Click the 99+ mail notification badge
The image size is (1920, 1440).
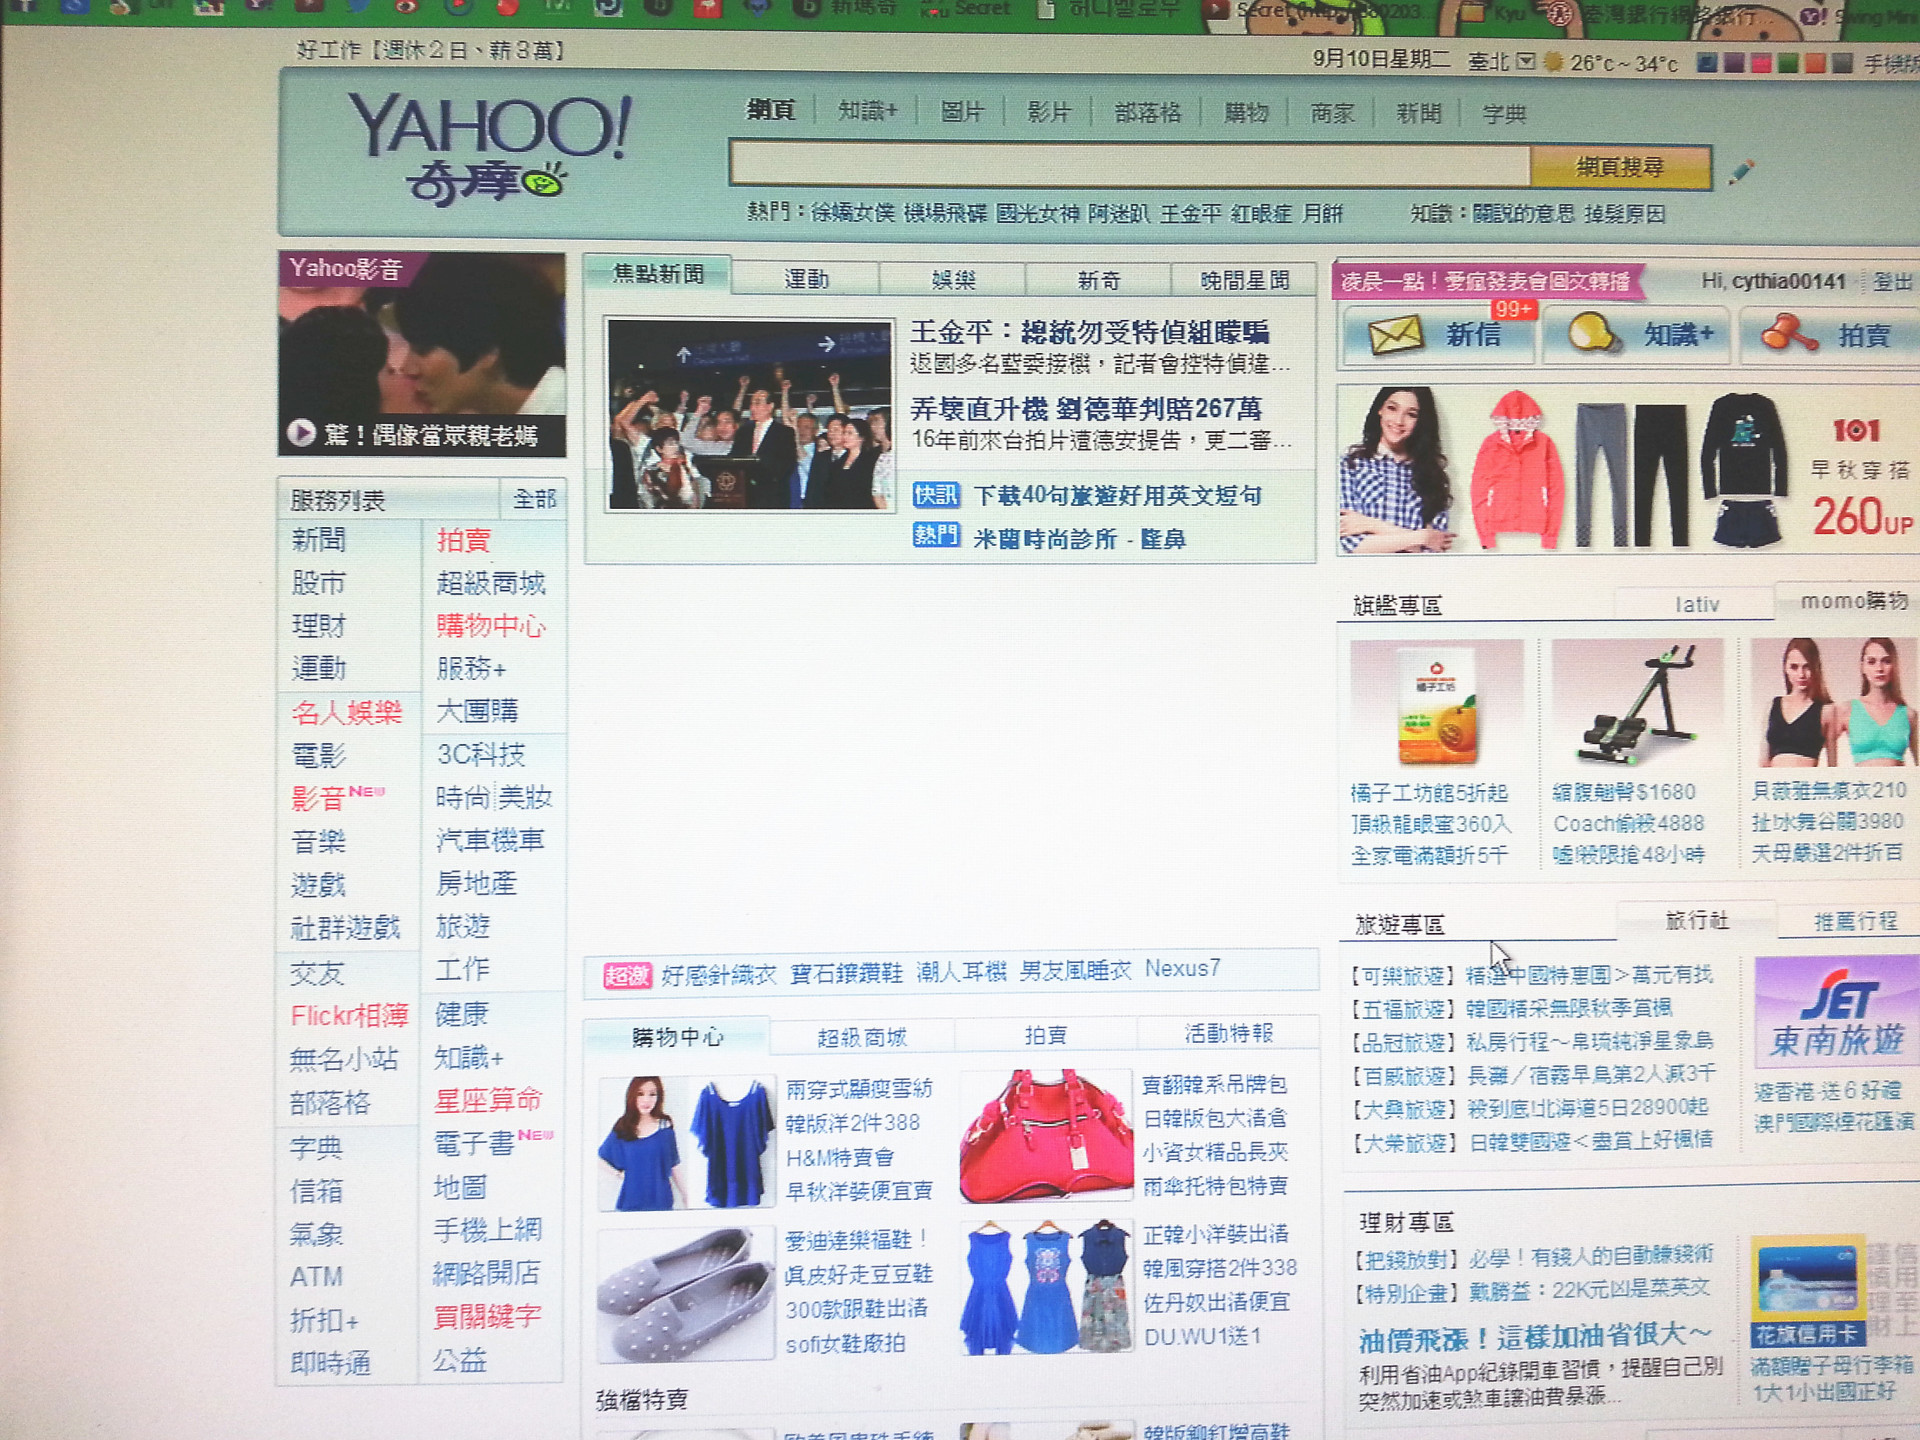point(1513,310)
